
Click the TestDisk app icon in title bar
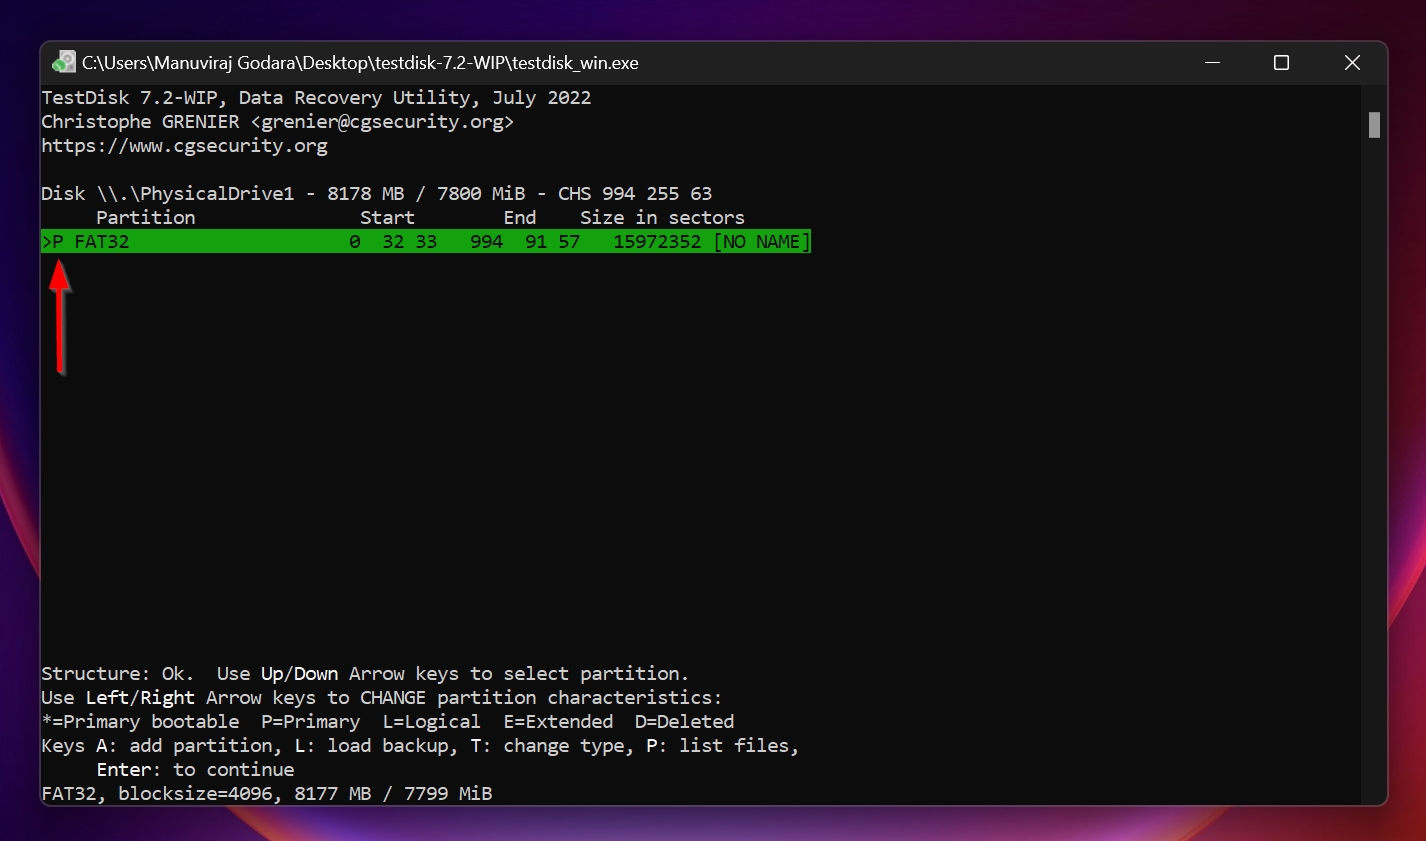click(64, 62)
